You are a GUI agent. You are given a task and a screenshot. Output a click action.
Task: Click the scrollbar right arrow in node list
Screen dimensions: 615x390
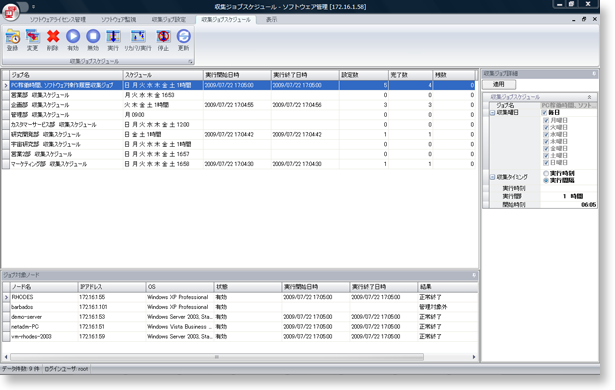coord(474,357)
